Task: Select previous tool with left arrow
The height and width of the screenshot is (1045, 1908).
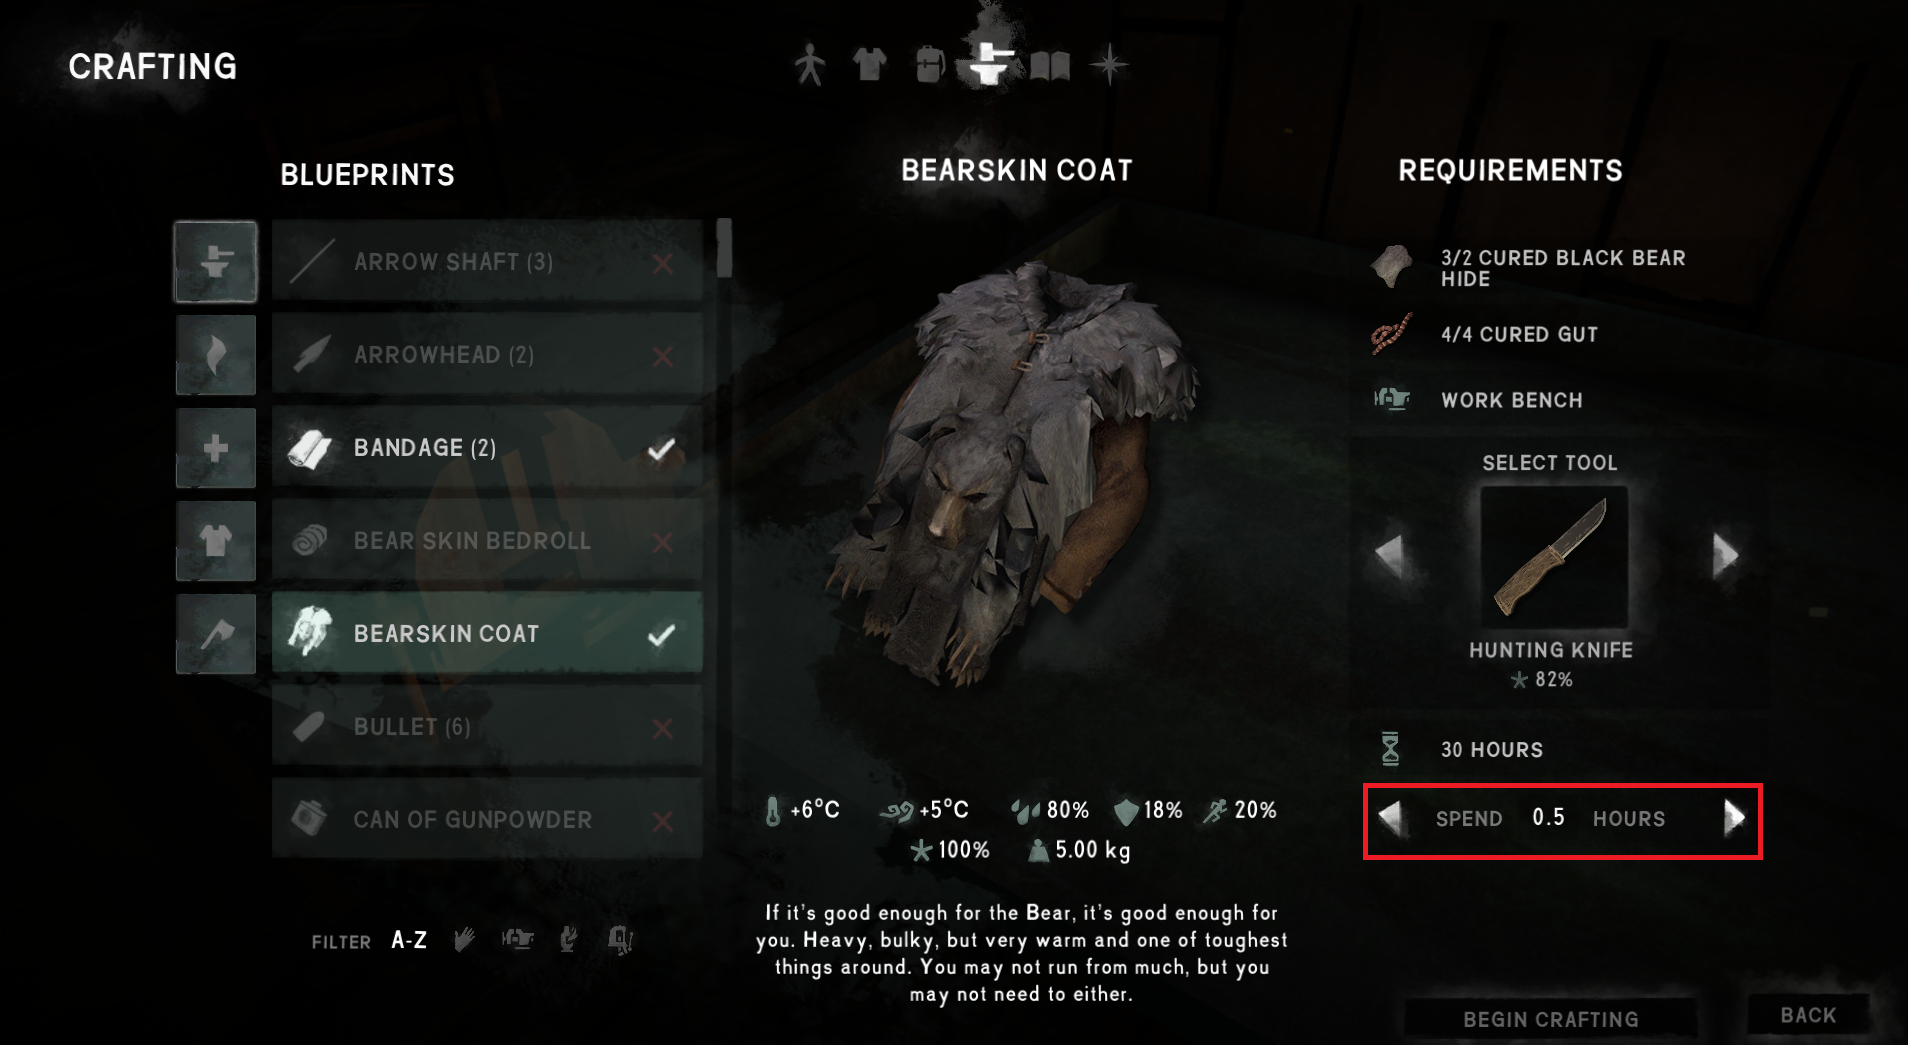Action: [x=1390, y=556]
